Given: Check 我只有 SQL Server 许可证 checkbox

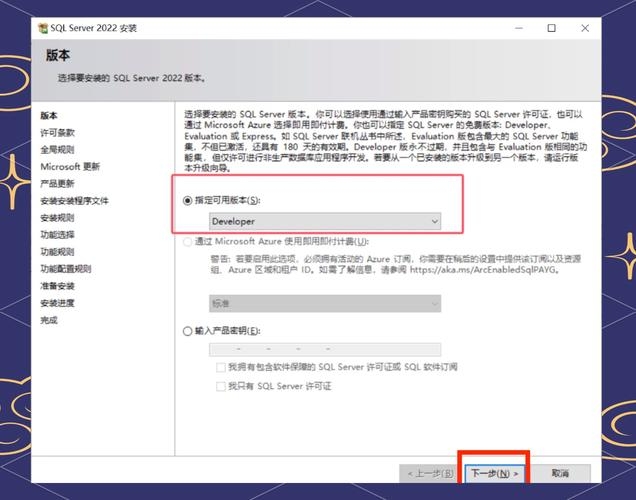Looking at the screenshot, I should [221, 386].
